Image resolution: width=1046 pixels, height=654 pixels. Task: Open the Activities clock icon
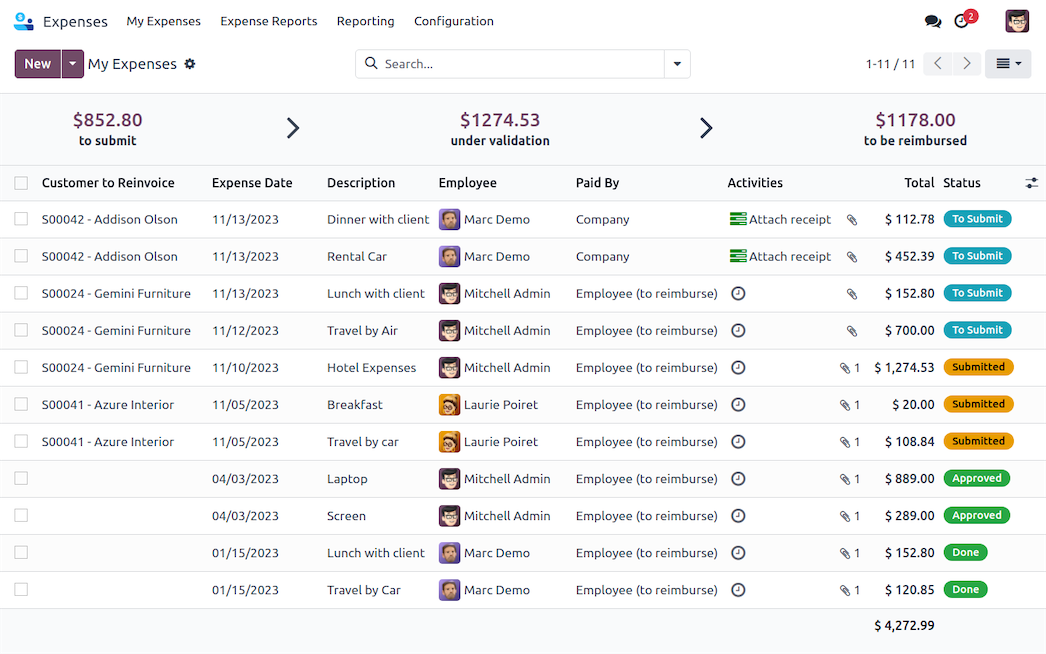tap(961, 20)
